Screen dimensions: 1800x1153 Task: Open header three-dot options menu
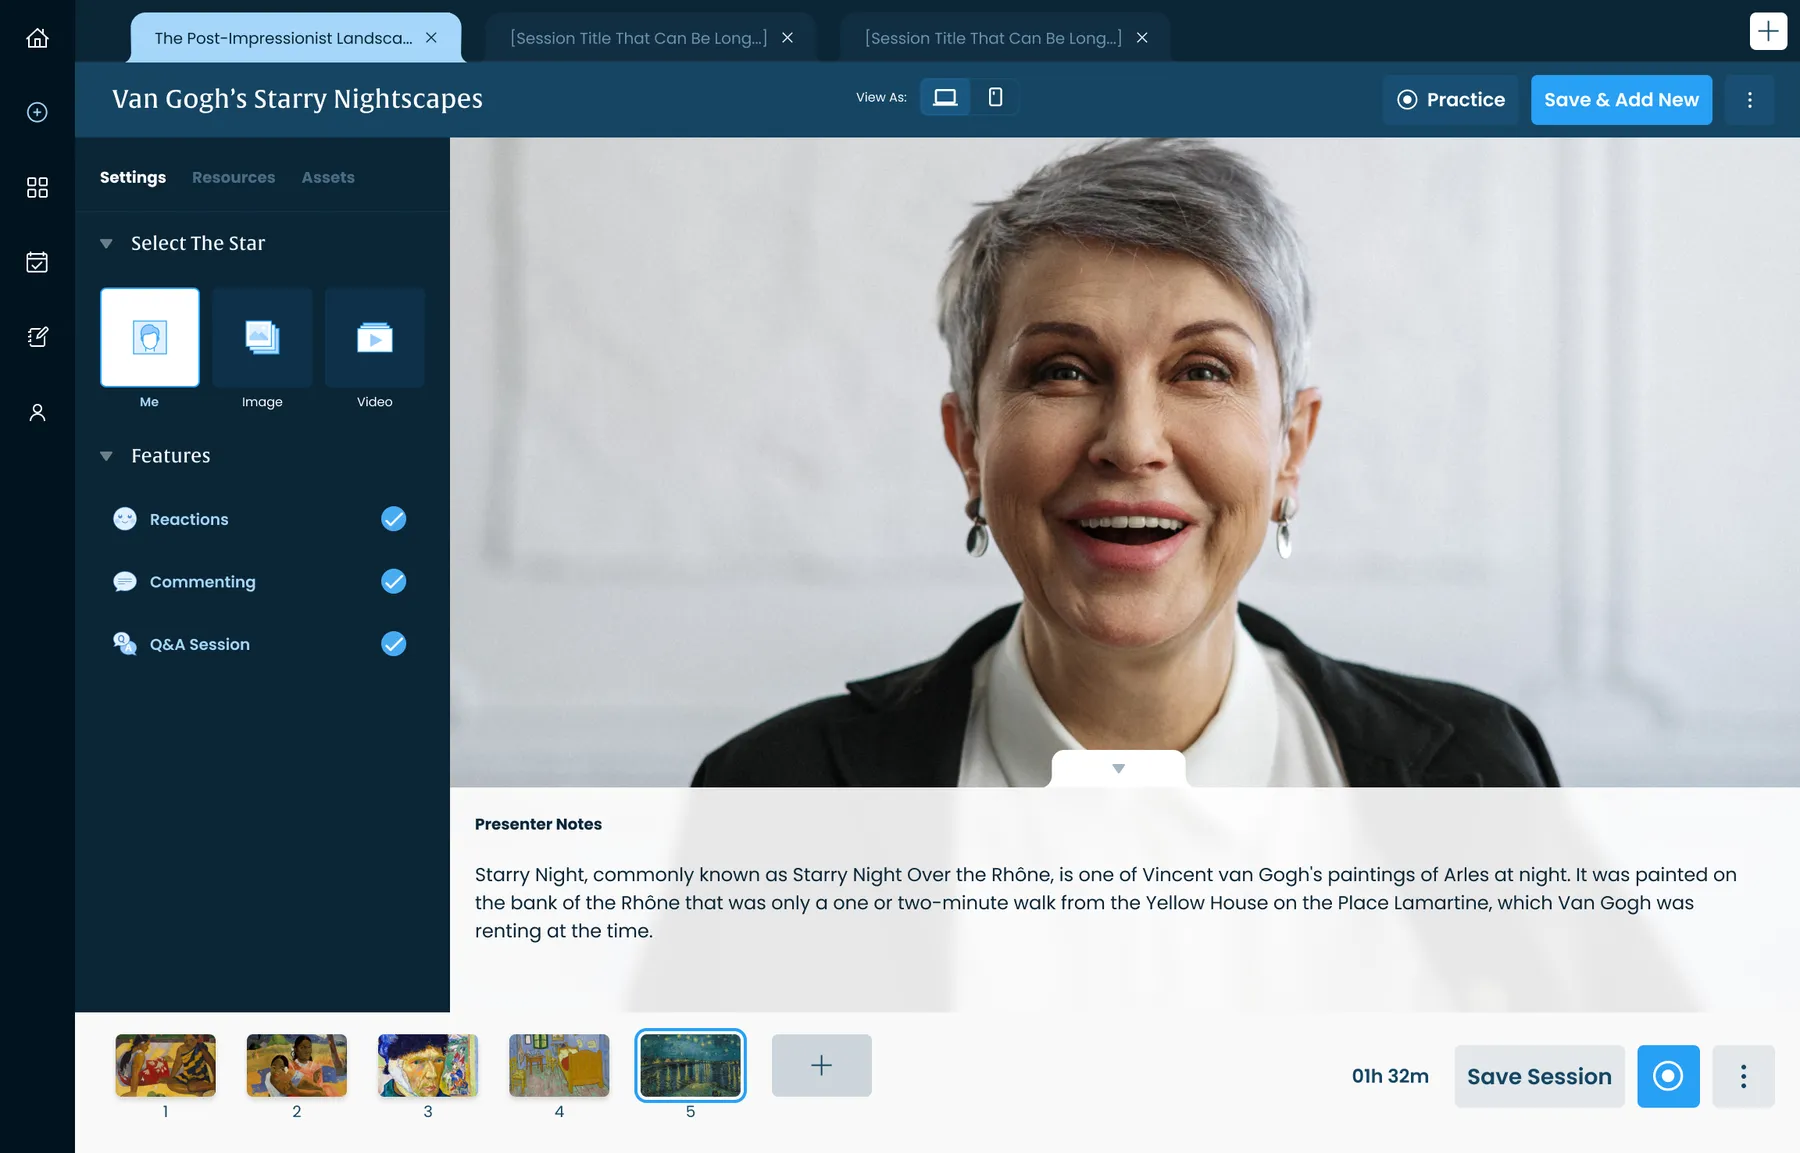coord(1749,100)
